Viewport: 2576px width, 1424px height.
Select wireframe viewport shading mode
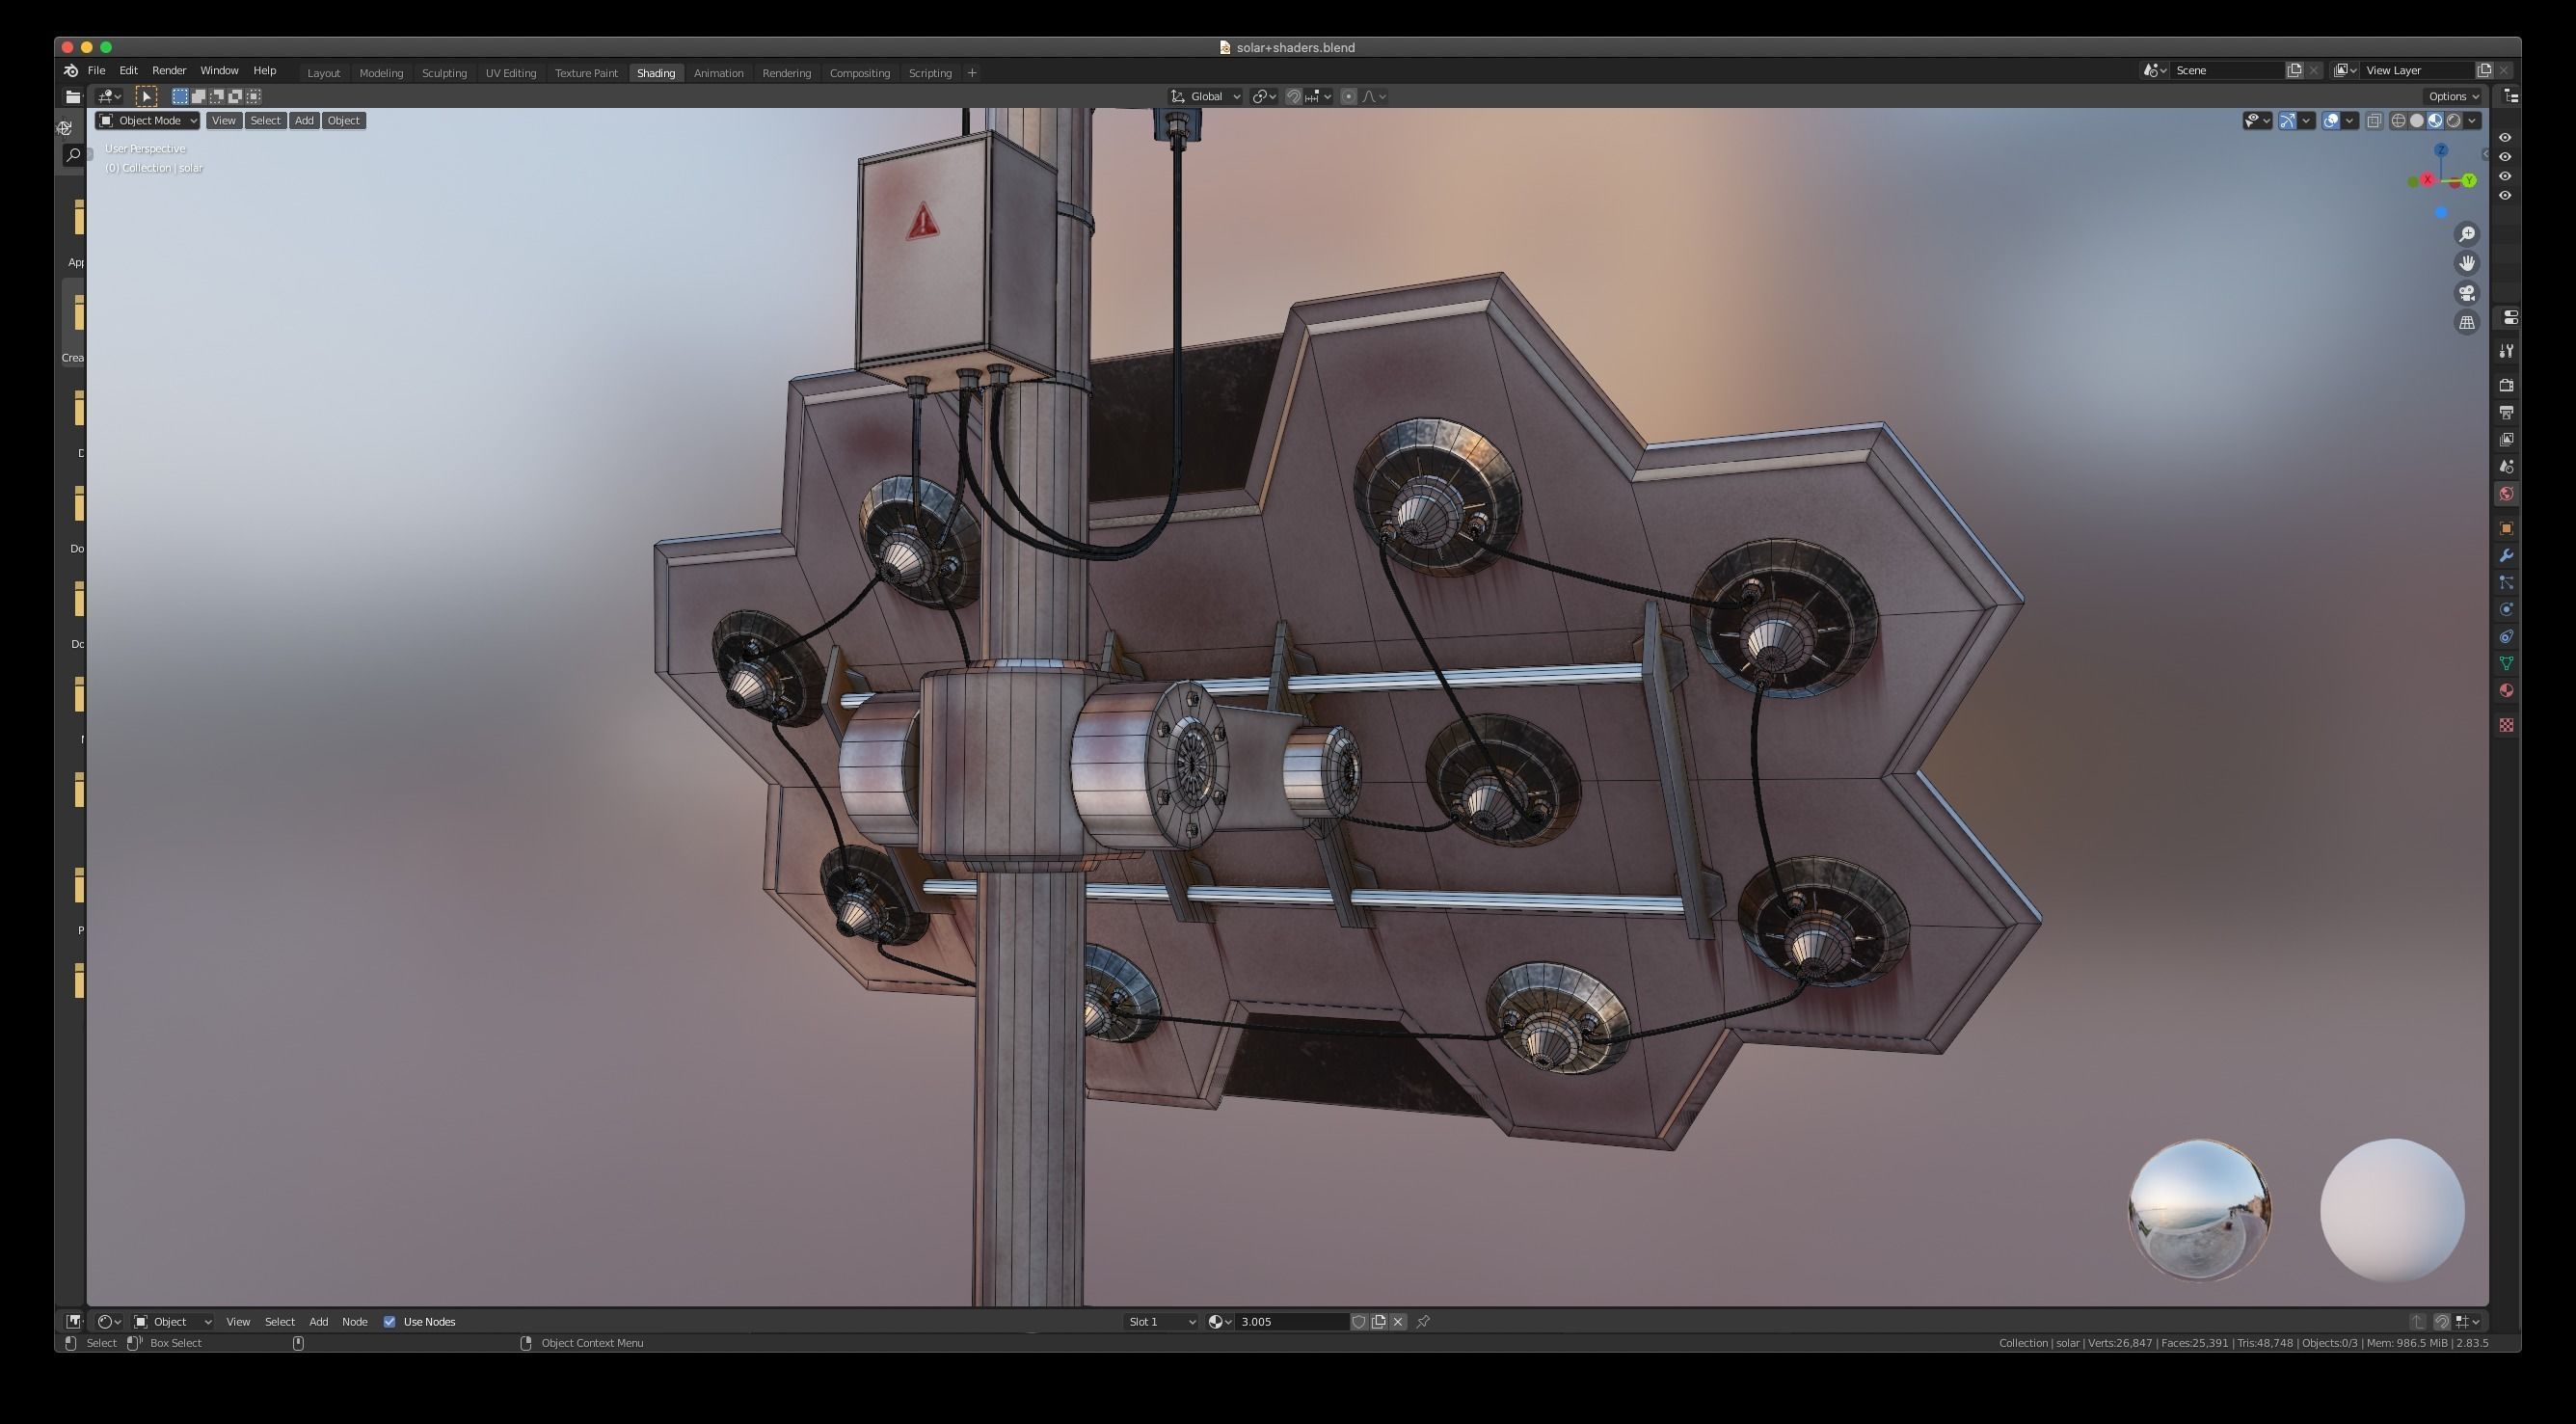2398,121
